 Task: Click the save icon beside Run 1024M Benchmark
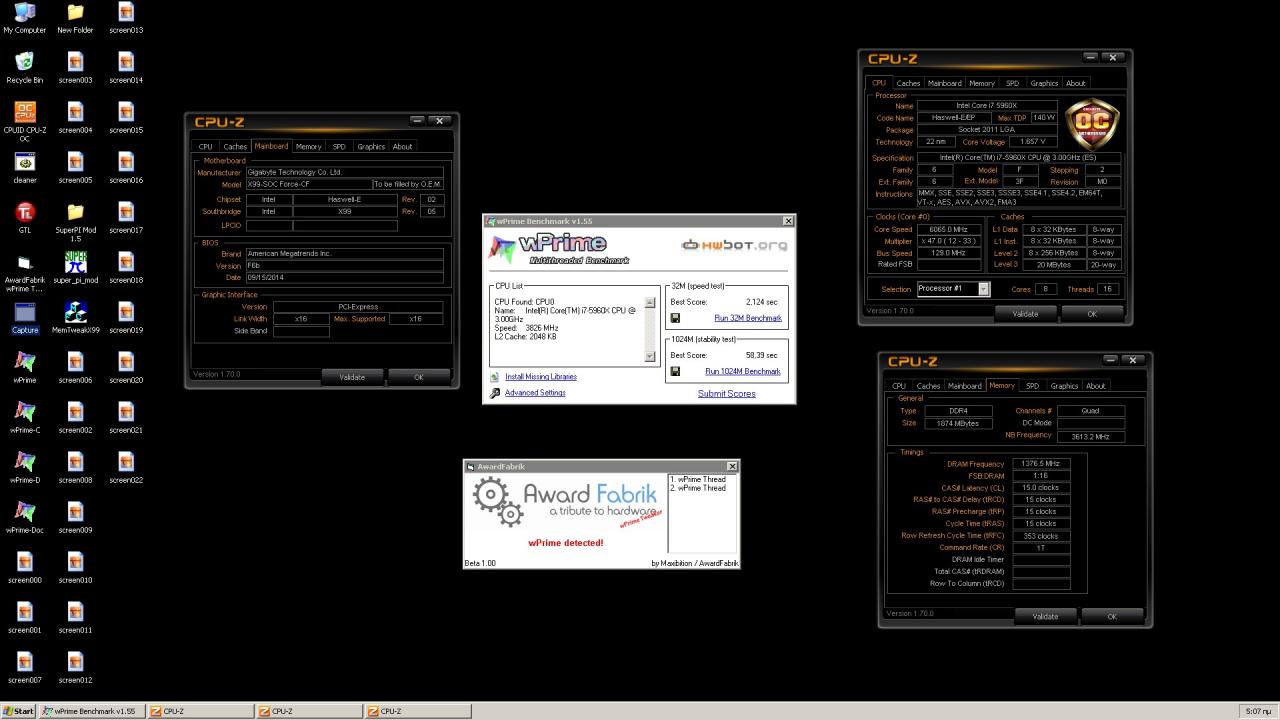[675, 371]
